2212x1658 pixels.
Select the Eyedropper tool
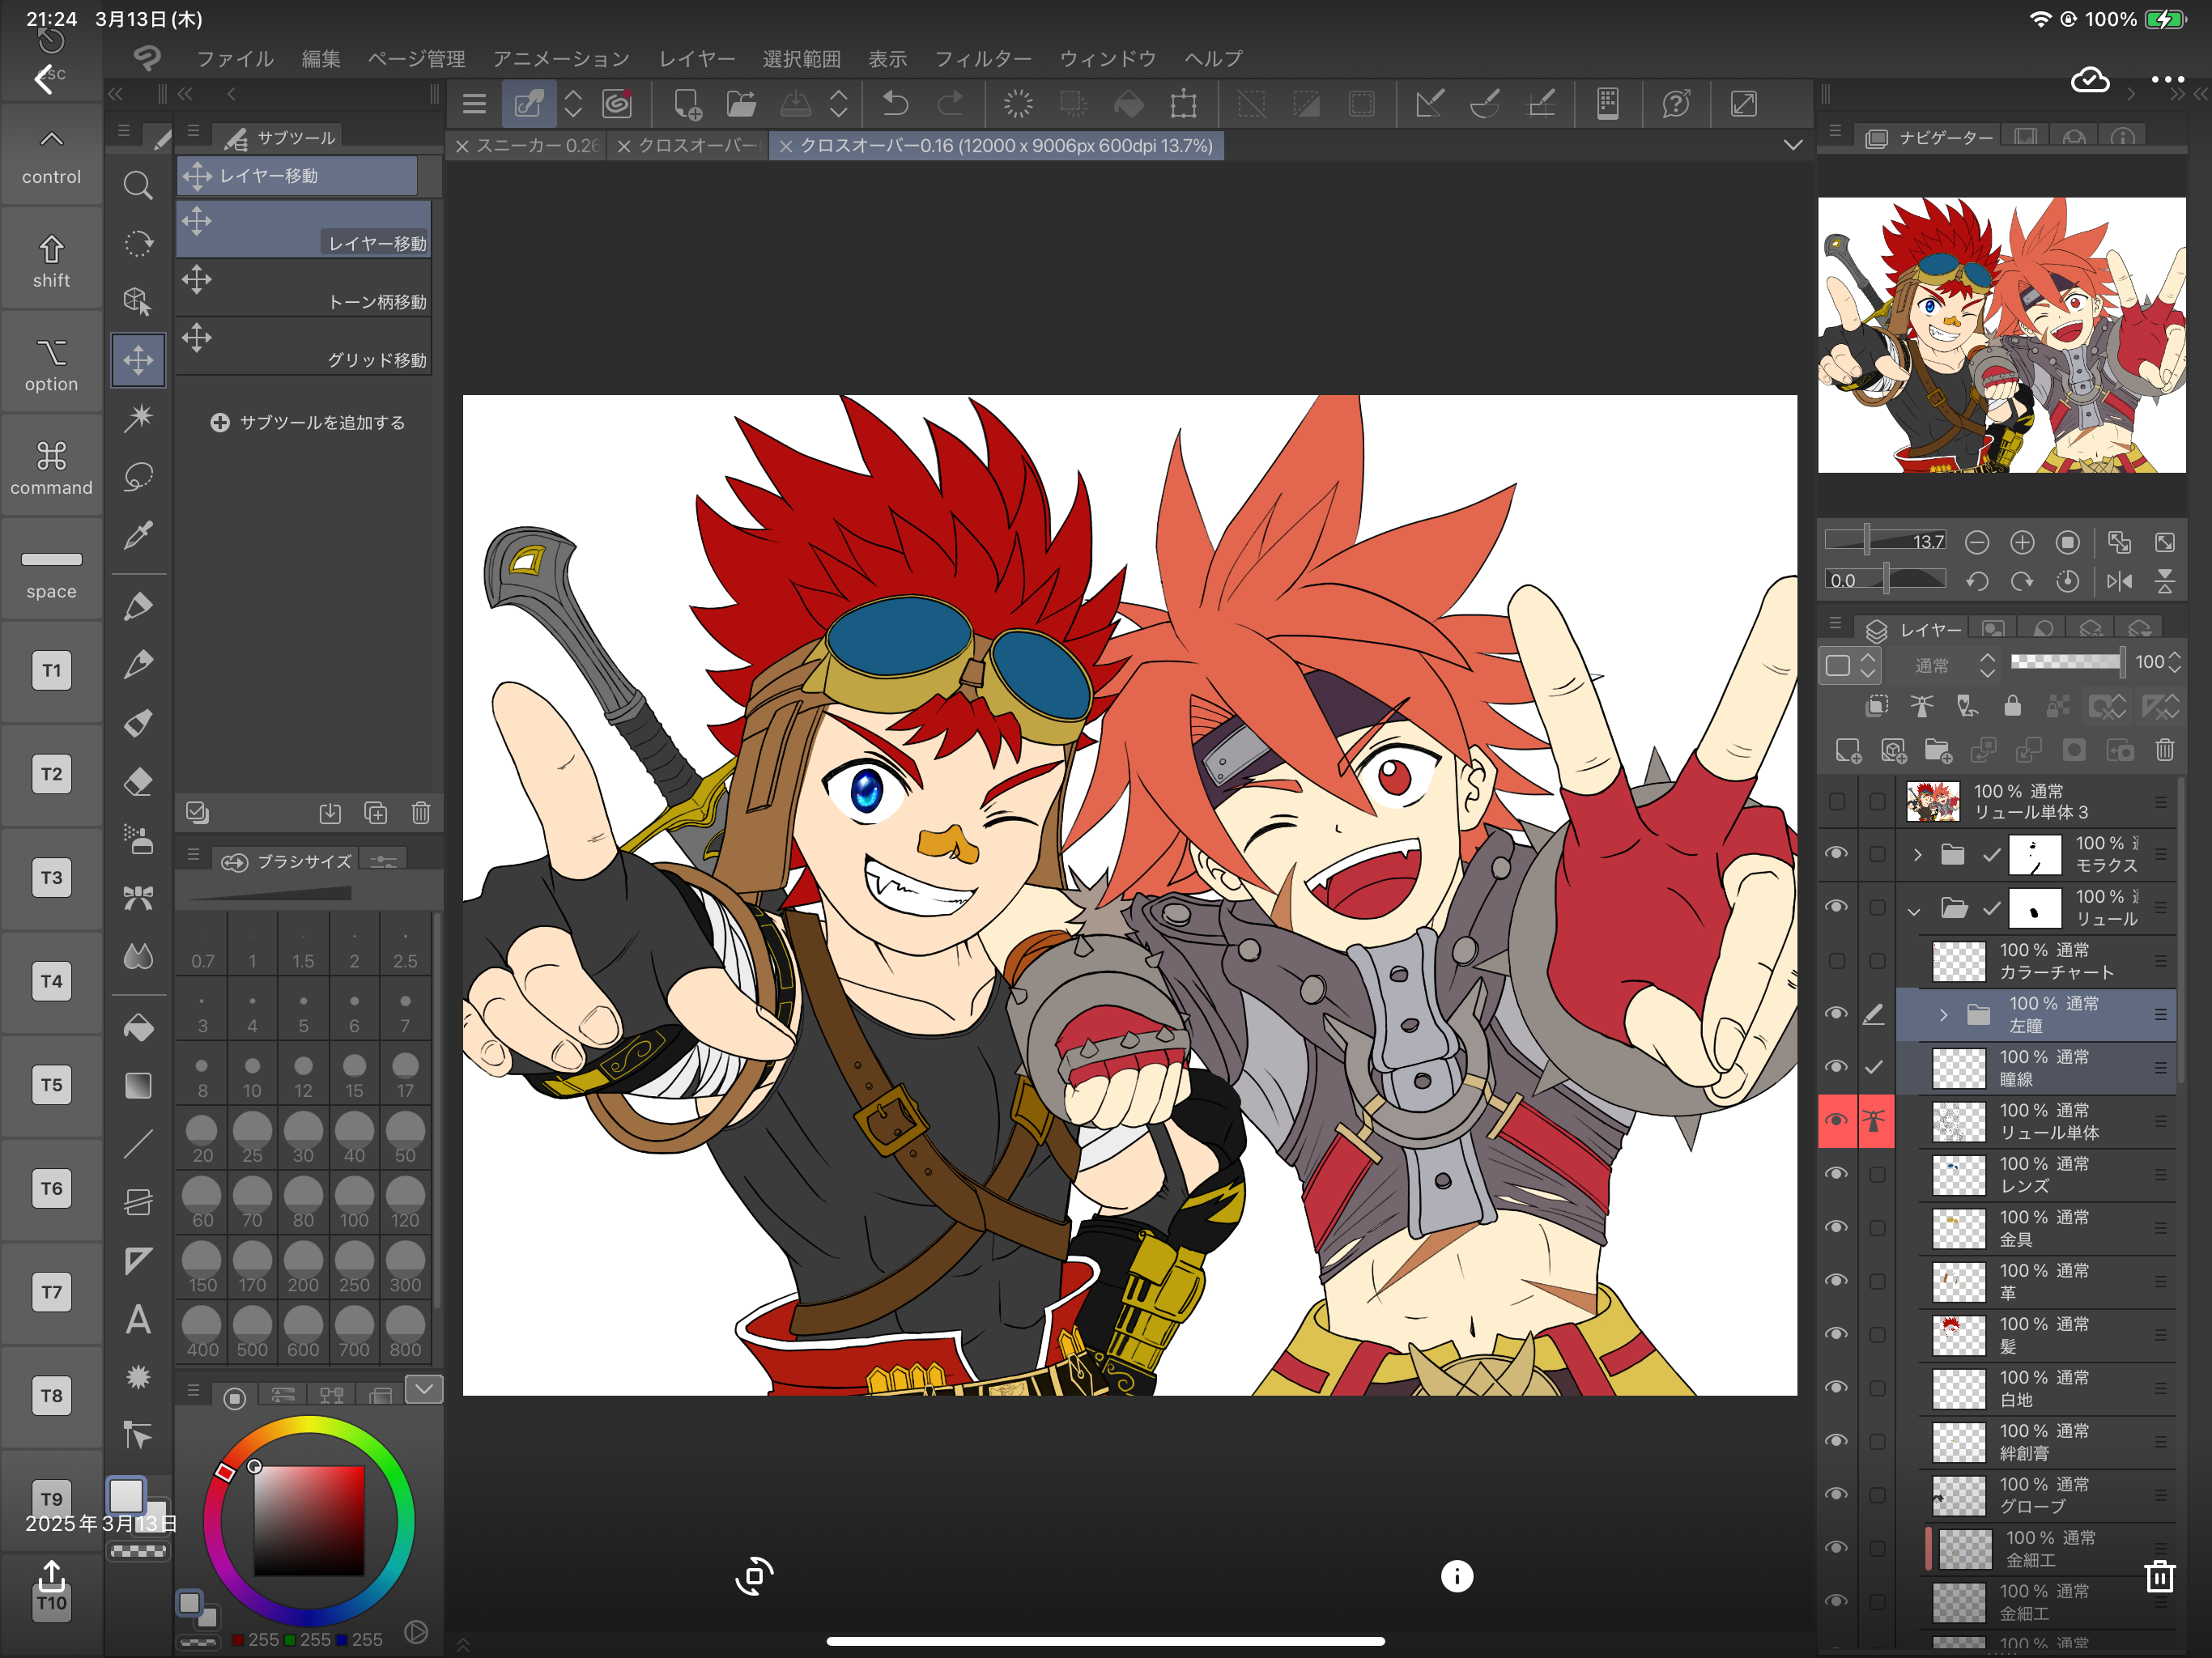138,535
